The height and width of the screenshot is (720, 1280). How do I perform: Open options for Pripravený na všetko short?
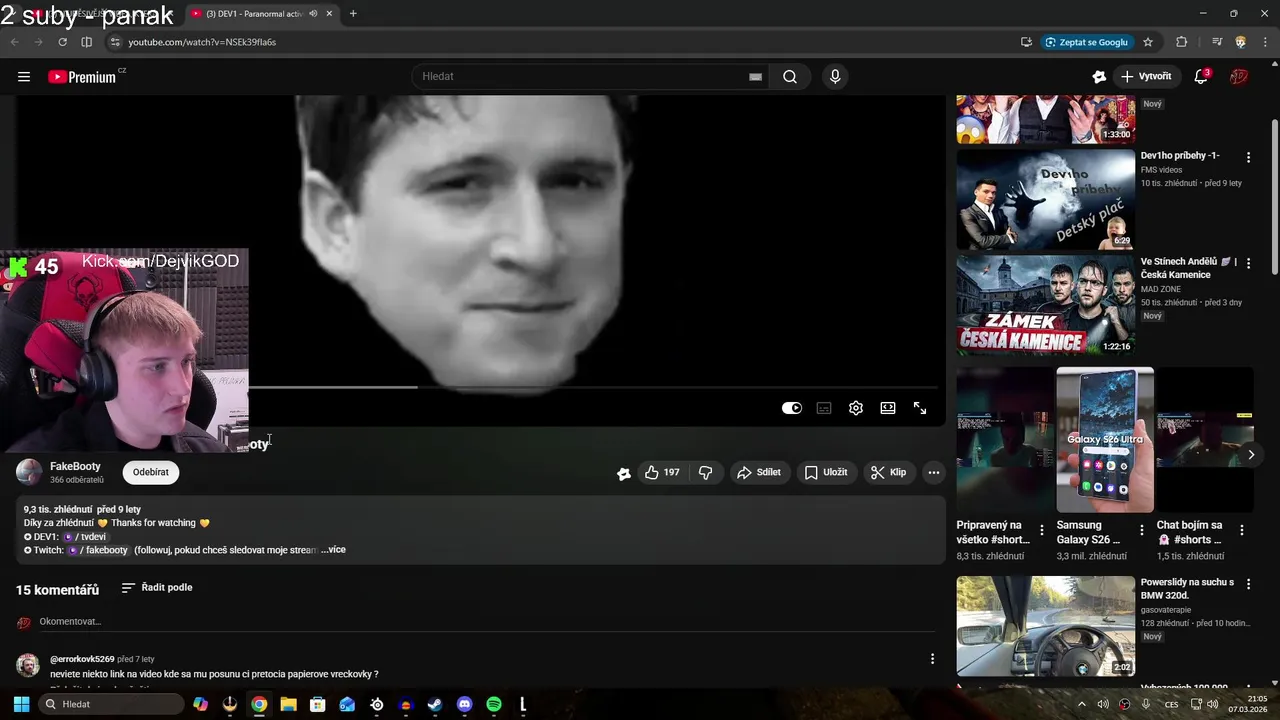coord(1042,530)
